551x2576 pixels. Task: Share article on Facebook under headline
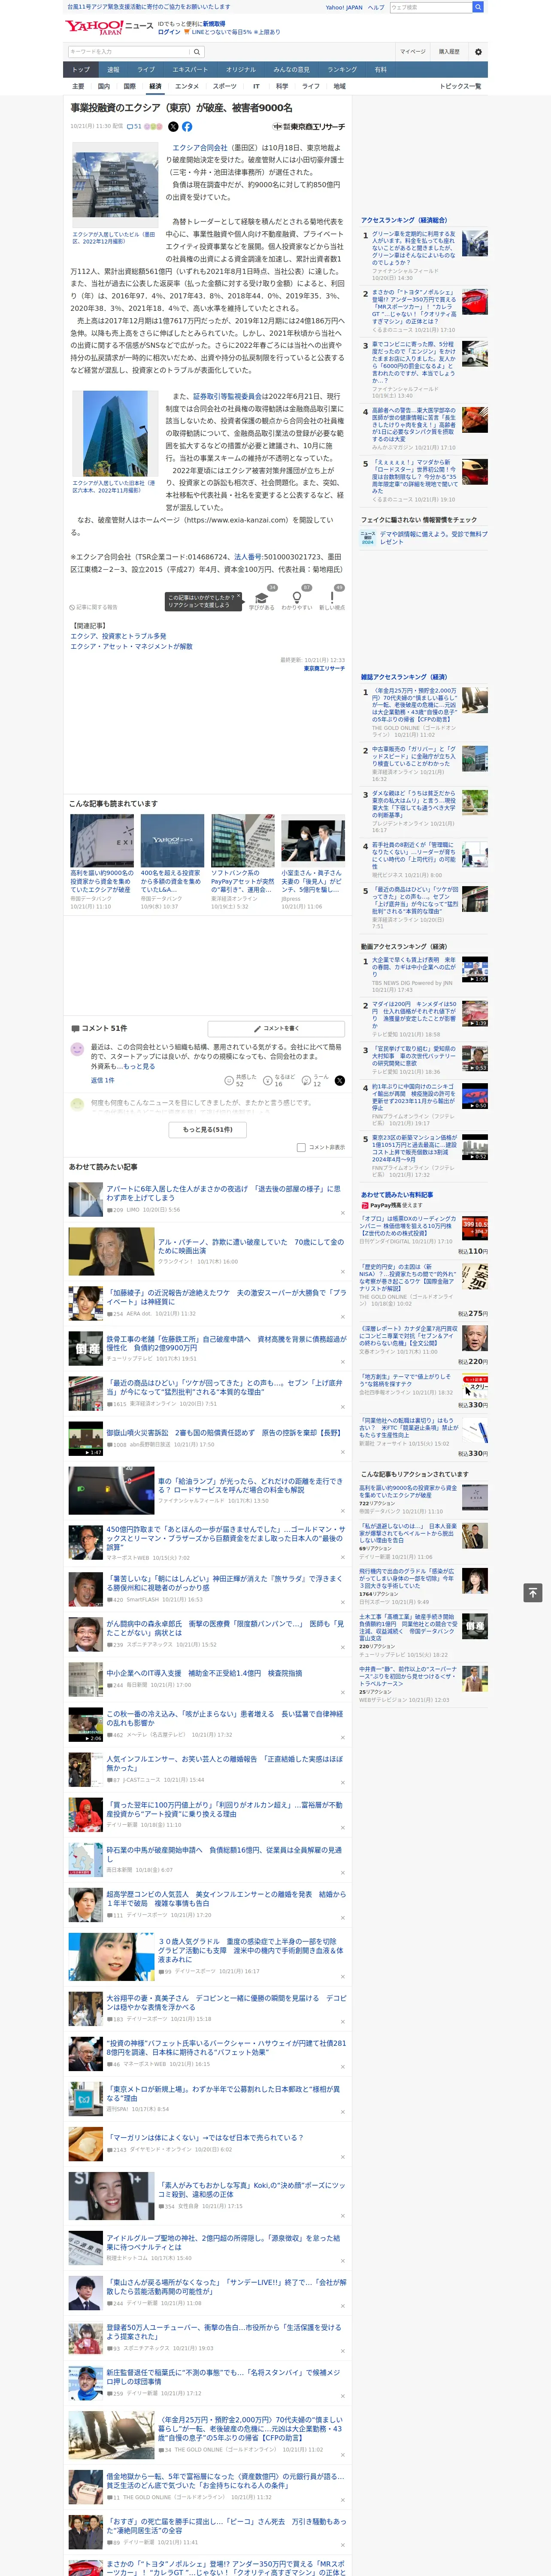(187, 127)
